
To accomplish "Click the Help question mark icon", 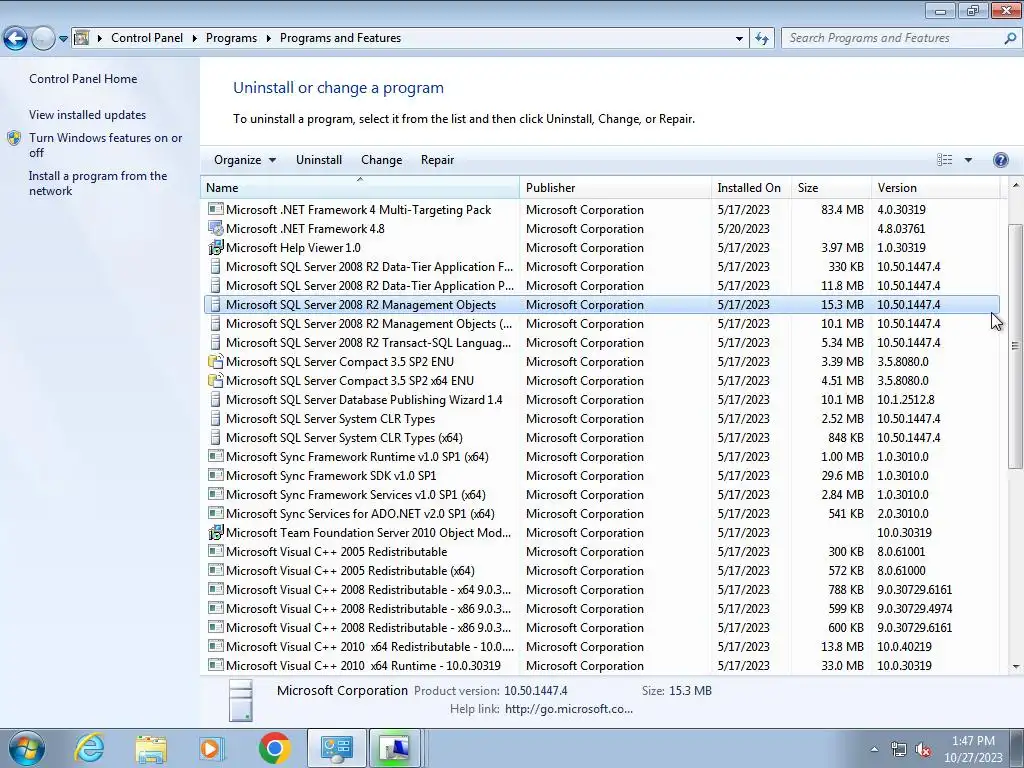I will pyautogui.click(x=1000, y=160).
